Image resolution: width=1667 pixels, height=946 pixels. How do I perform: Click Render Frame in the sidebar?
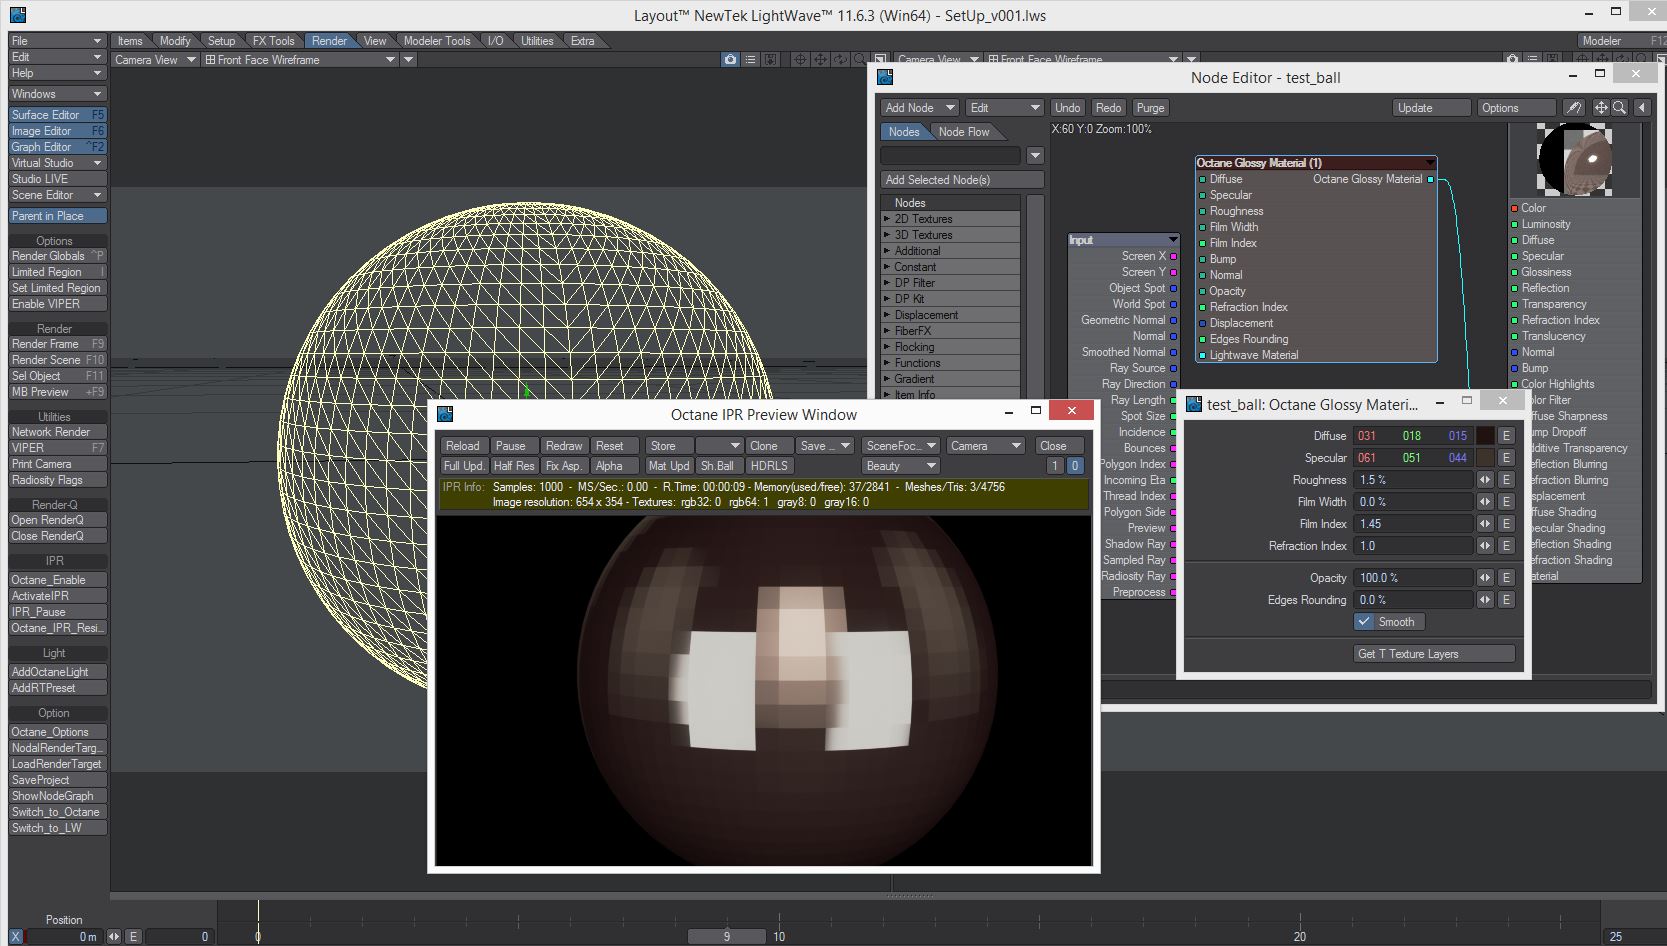coord(58,344)
